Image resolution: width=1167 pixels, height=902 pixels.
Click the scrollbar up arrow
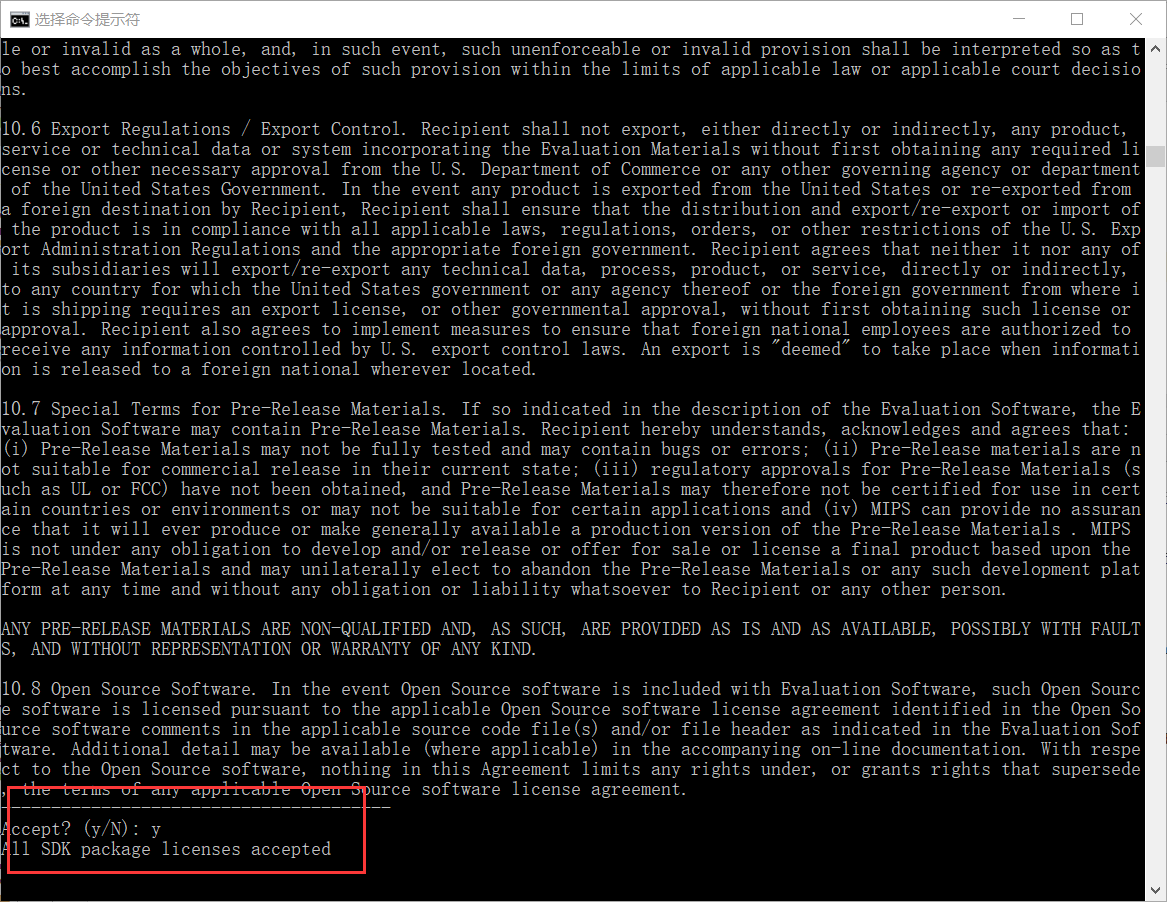coord(1156,49)
